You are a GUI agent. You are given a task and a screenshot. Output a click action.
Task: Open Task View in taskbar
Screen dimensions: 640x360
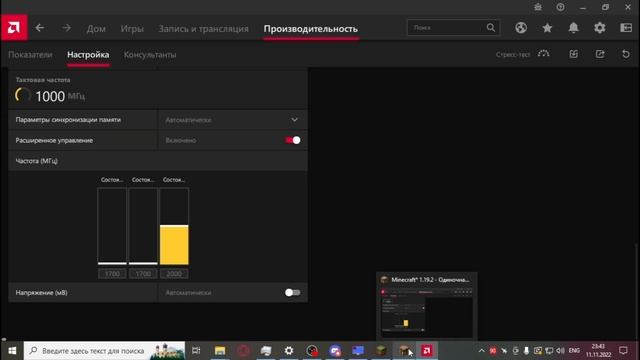[196, 351]
